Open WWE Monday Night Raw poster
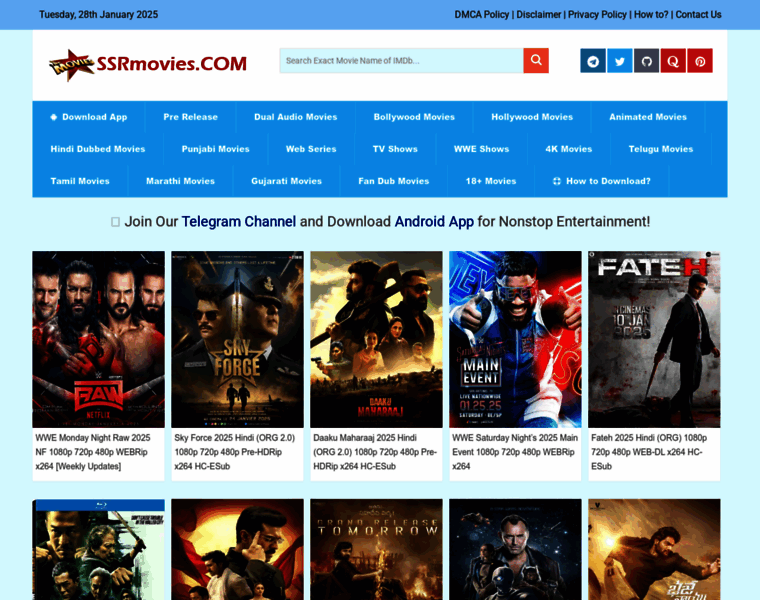Image resolution: width=760 pixels, height=600 pixels. (x=98, y=339)
